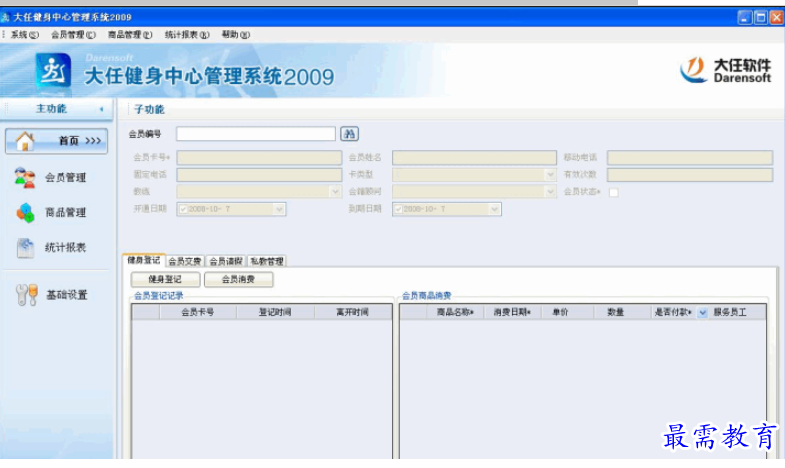This screenshot has height=468, width=785.
Task: Open 会员管理 sidebar people icon
Action: pyautogui.click(x=25, y=178)
